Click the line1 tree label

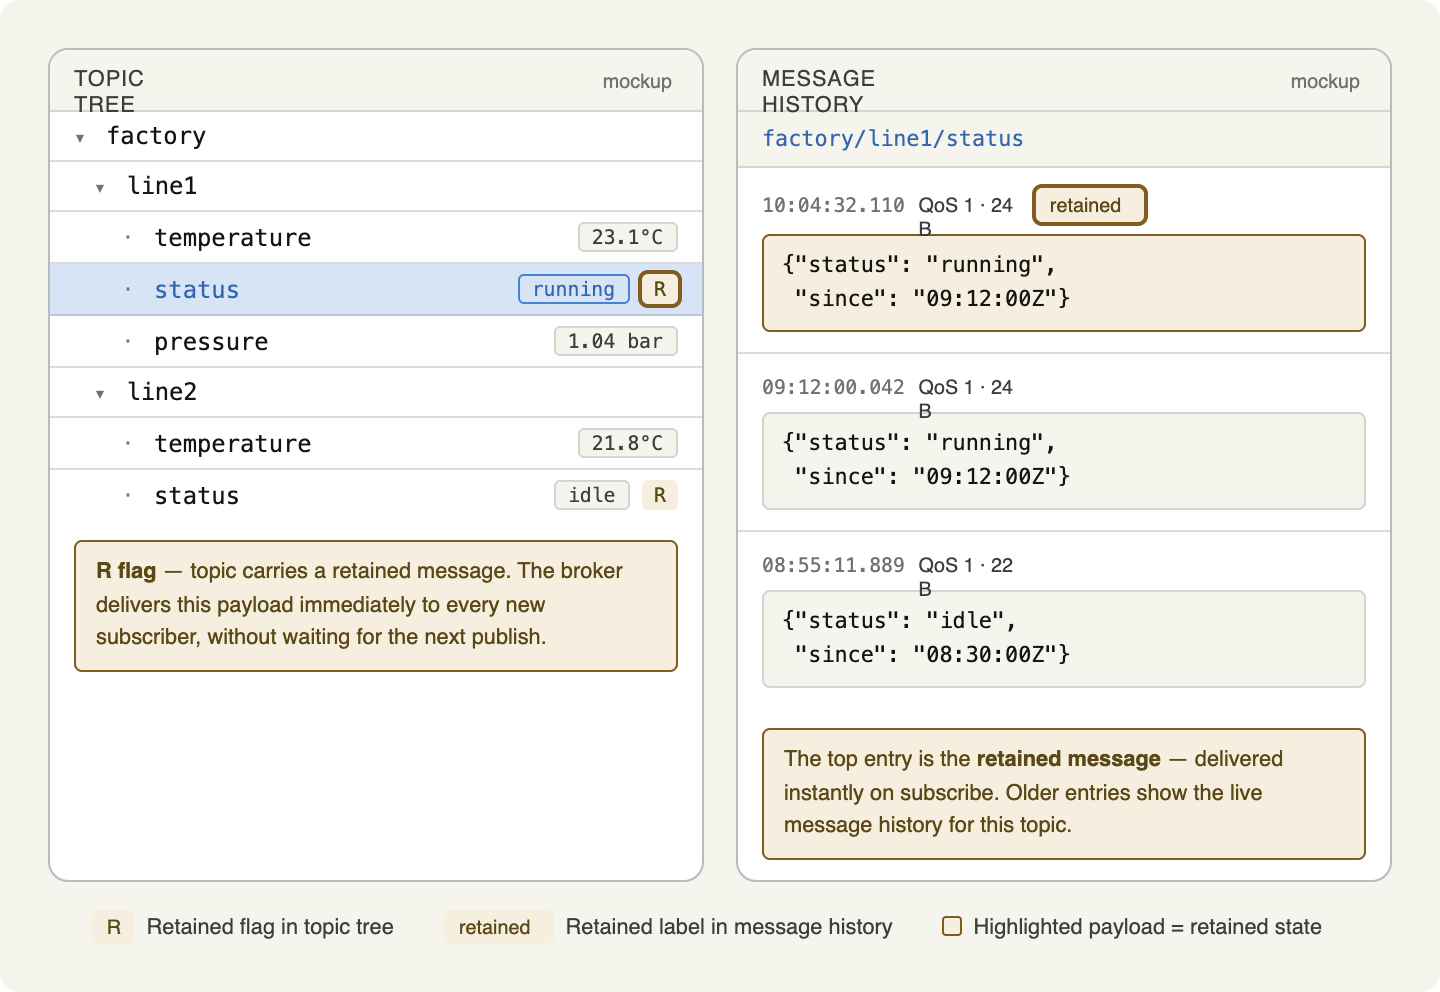[162, 186]
